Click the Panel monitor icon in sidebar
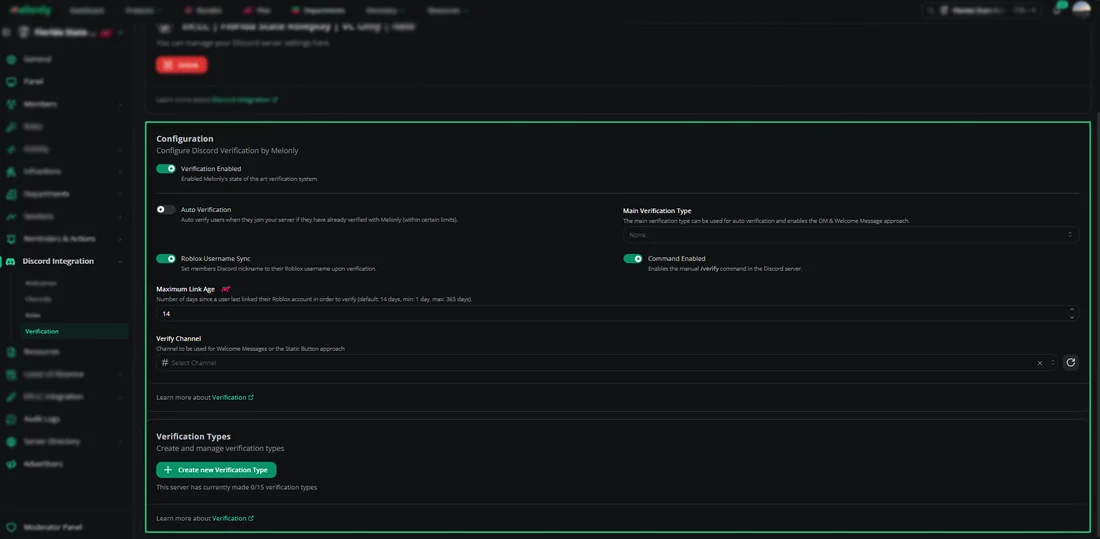 11,81
